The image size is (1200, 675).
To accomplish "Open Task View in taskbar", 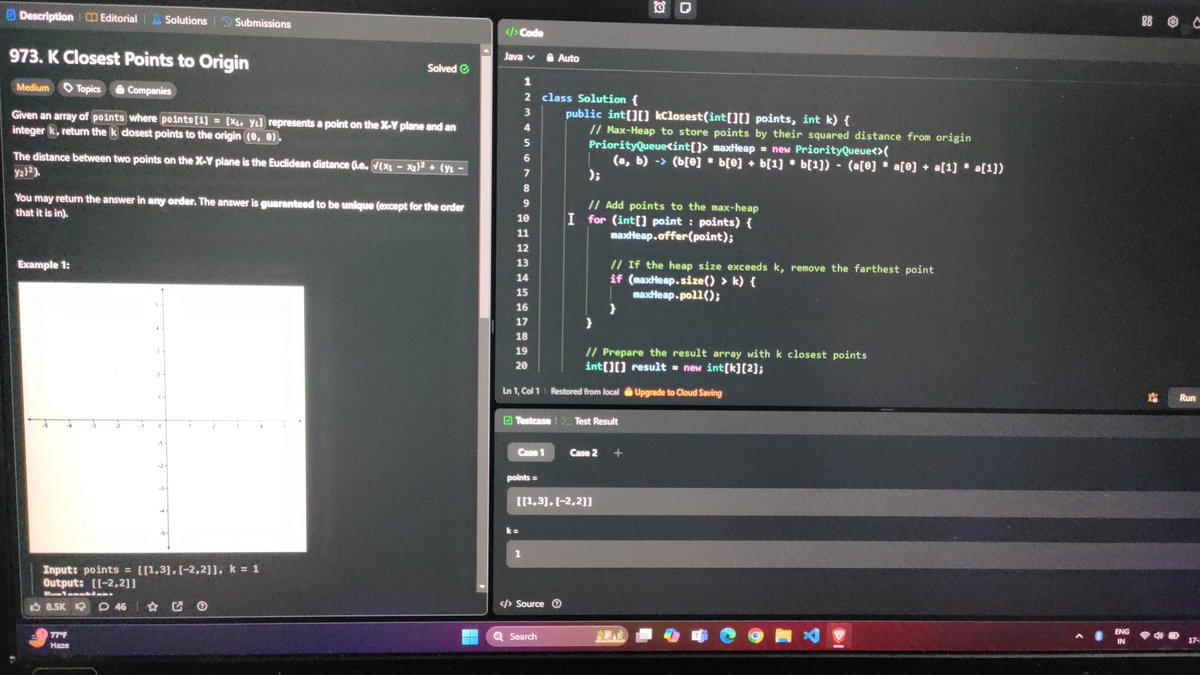I will (x=646, y=636).
